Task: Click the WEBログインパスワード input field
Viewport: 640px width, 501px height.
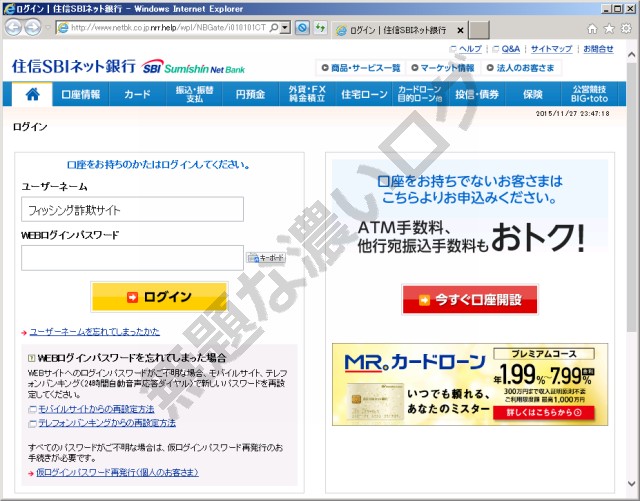Action: pyautogui.click(x=132, y=258)
